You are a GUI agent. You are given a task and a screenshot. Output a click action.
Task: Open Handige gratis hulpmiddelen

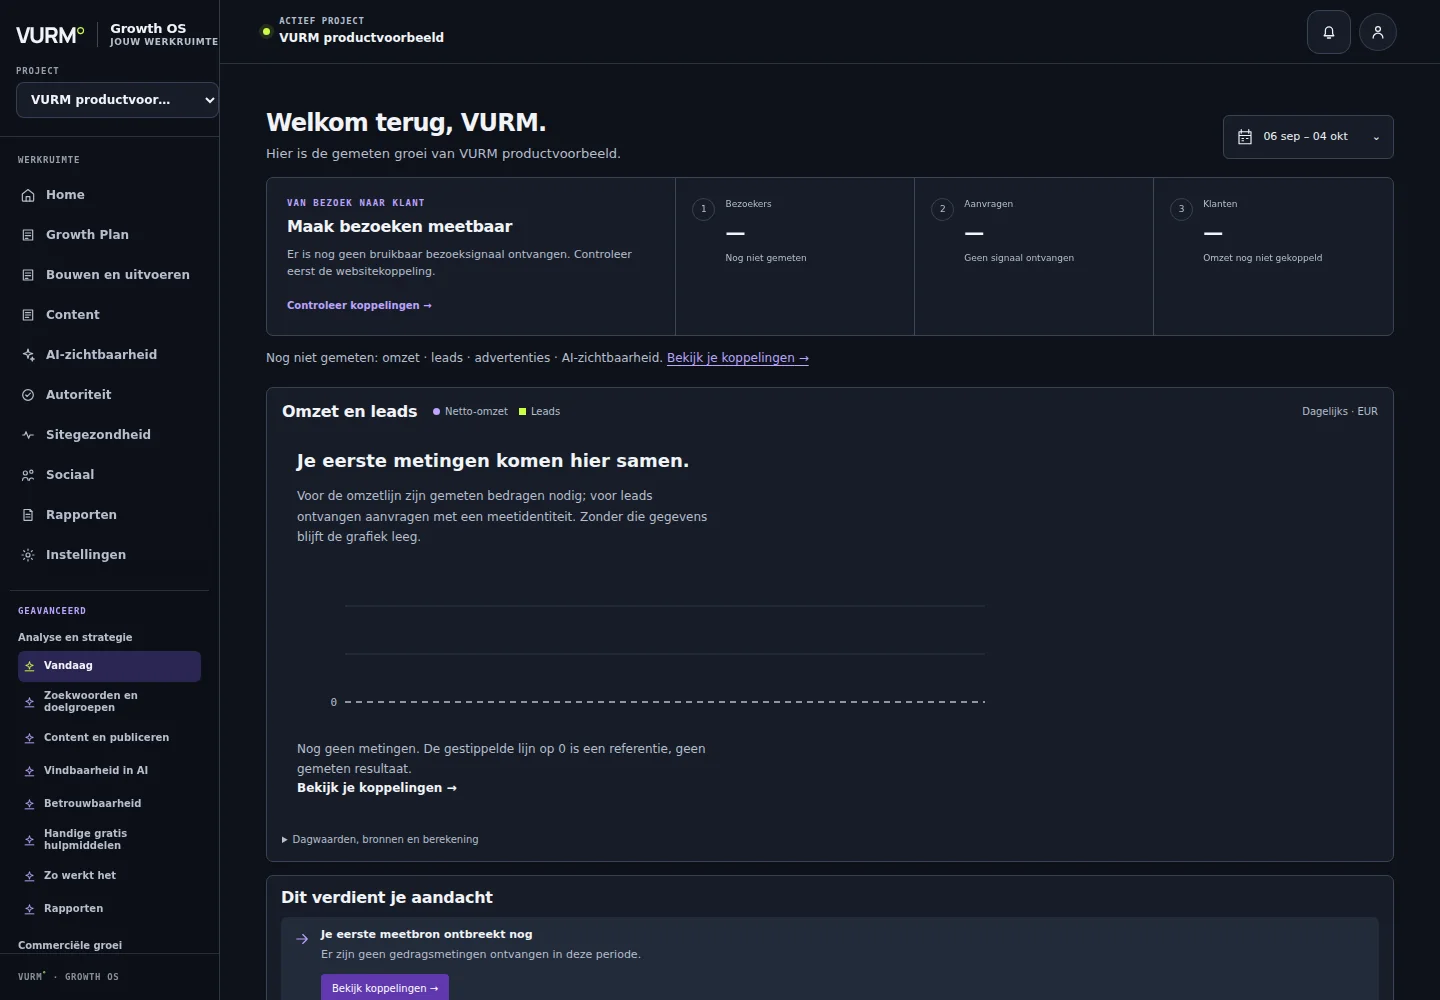click(109, 840)
